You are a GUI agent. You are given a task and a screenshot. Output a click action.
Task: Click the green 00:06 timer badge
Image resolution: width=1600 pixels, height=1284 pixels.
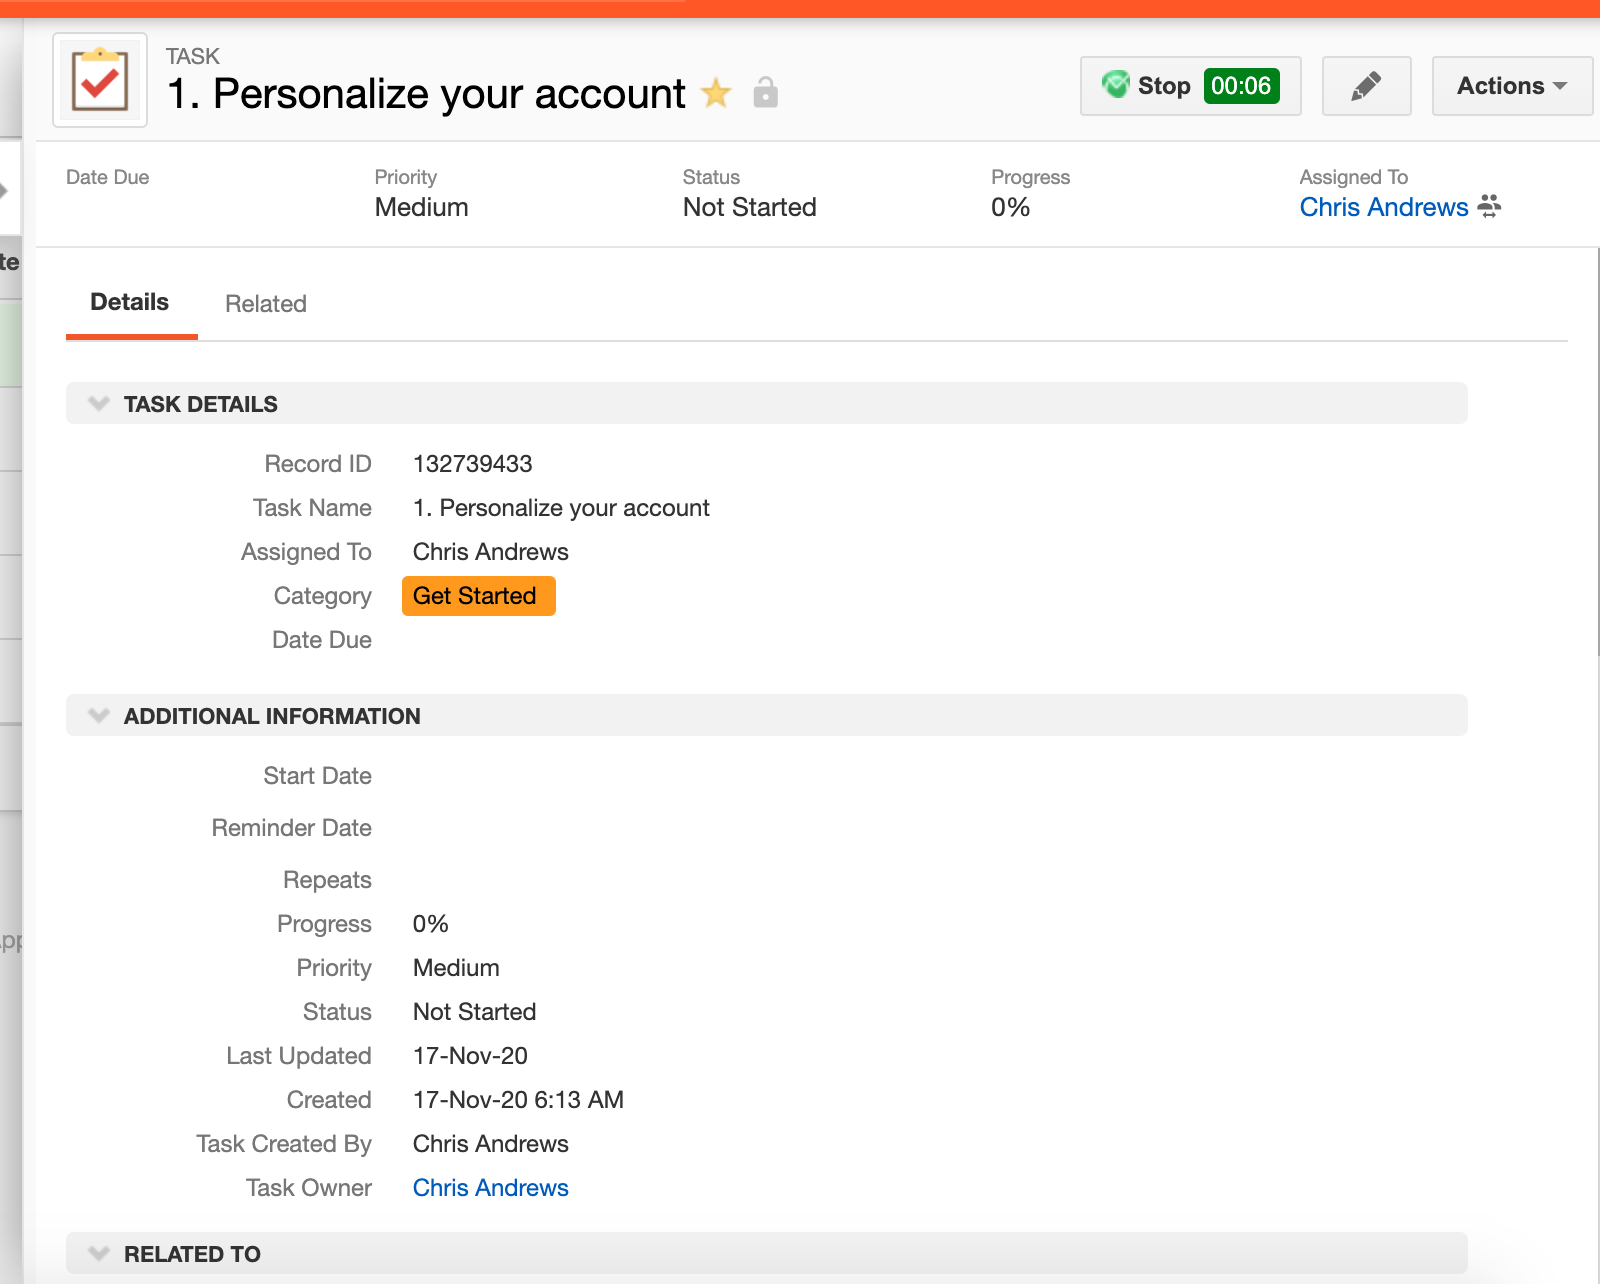pyautogui.click(x=1241, y=86)
